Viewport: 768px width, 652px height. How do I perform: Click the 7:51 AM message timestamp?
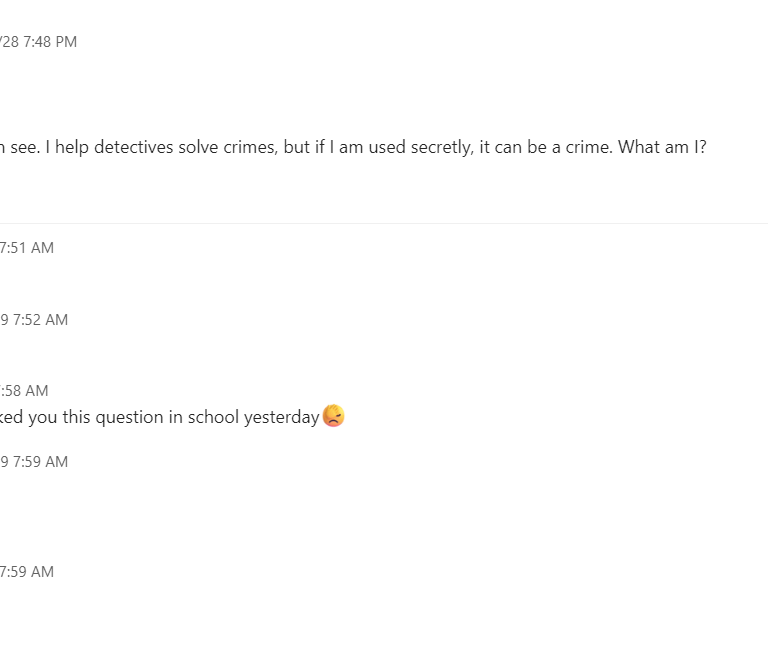tap(27, 248)
